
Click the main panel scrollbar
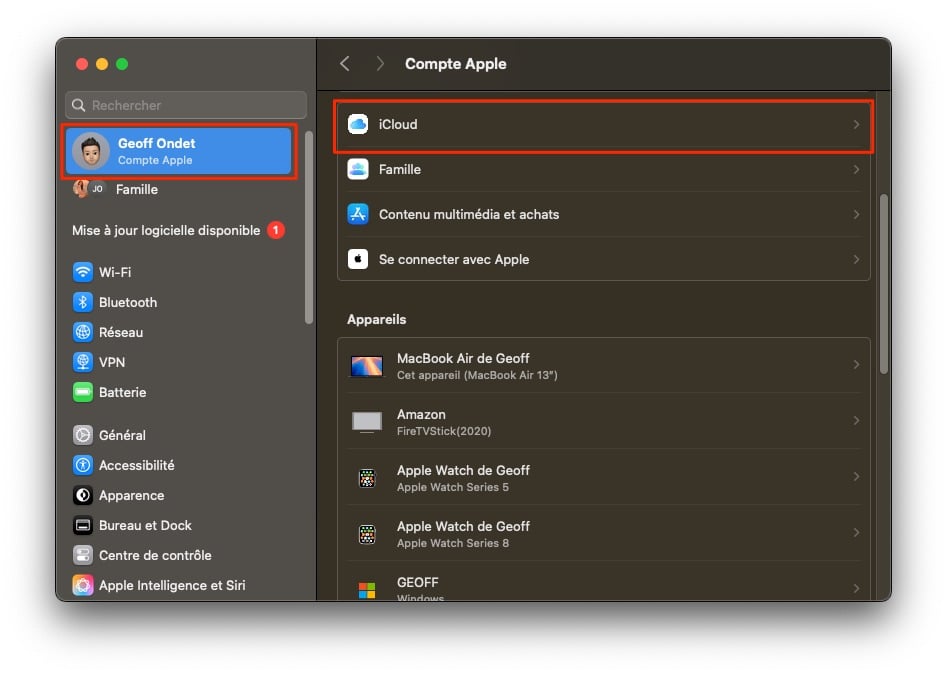pos(884,284)
